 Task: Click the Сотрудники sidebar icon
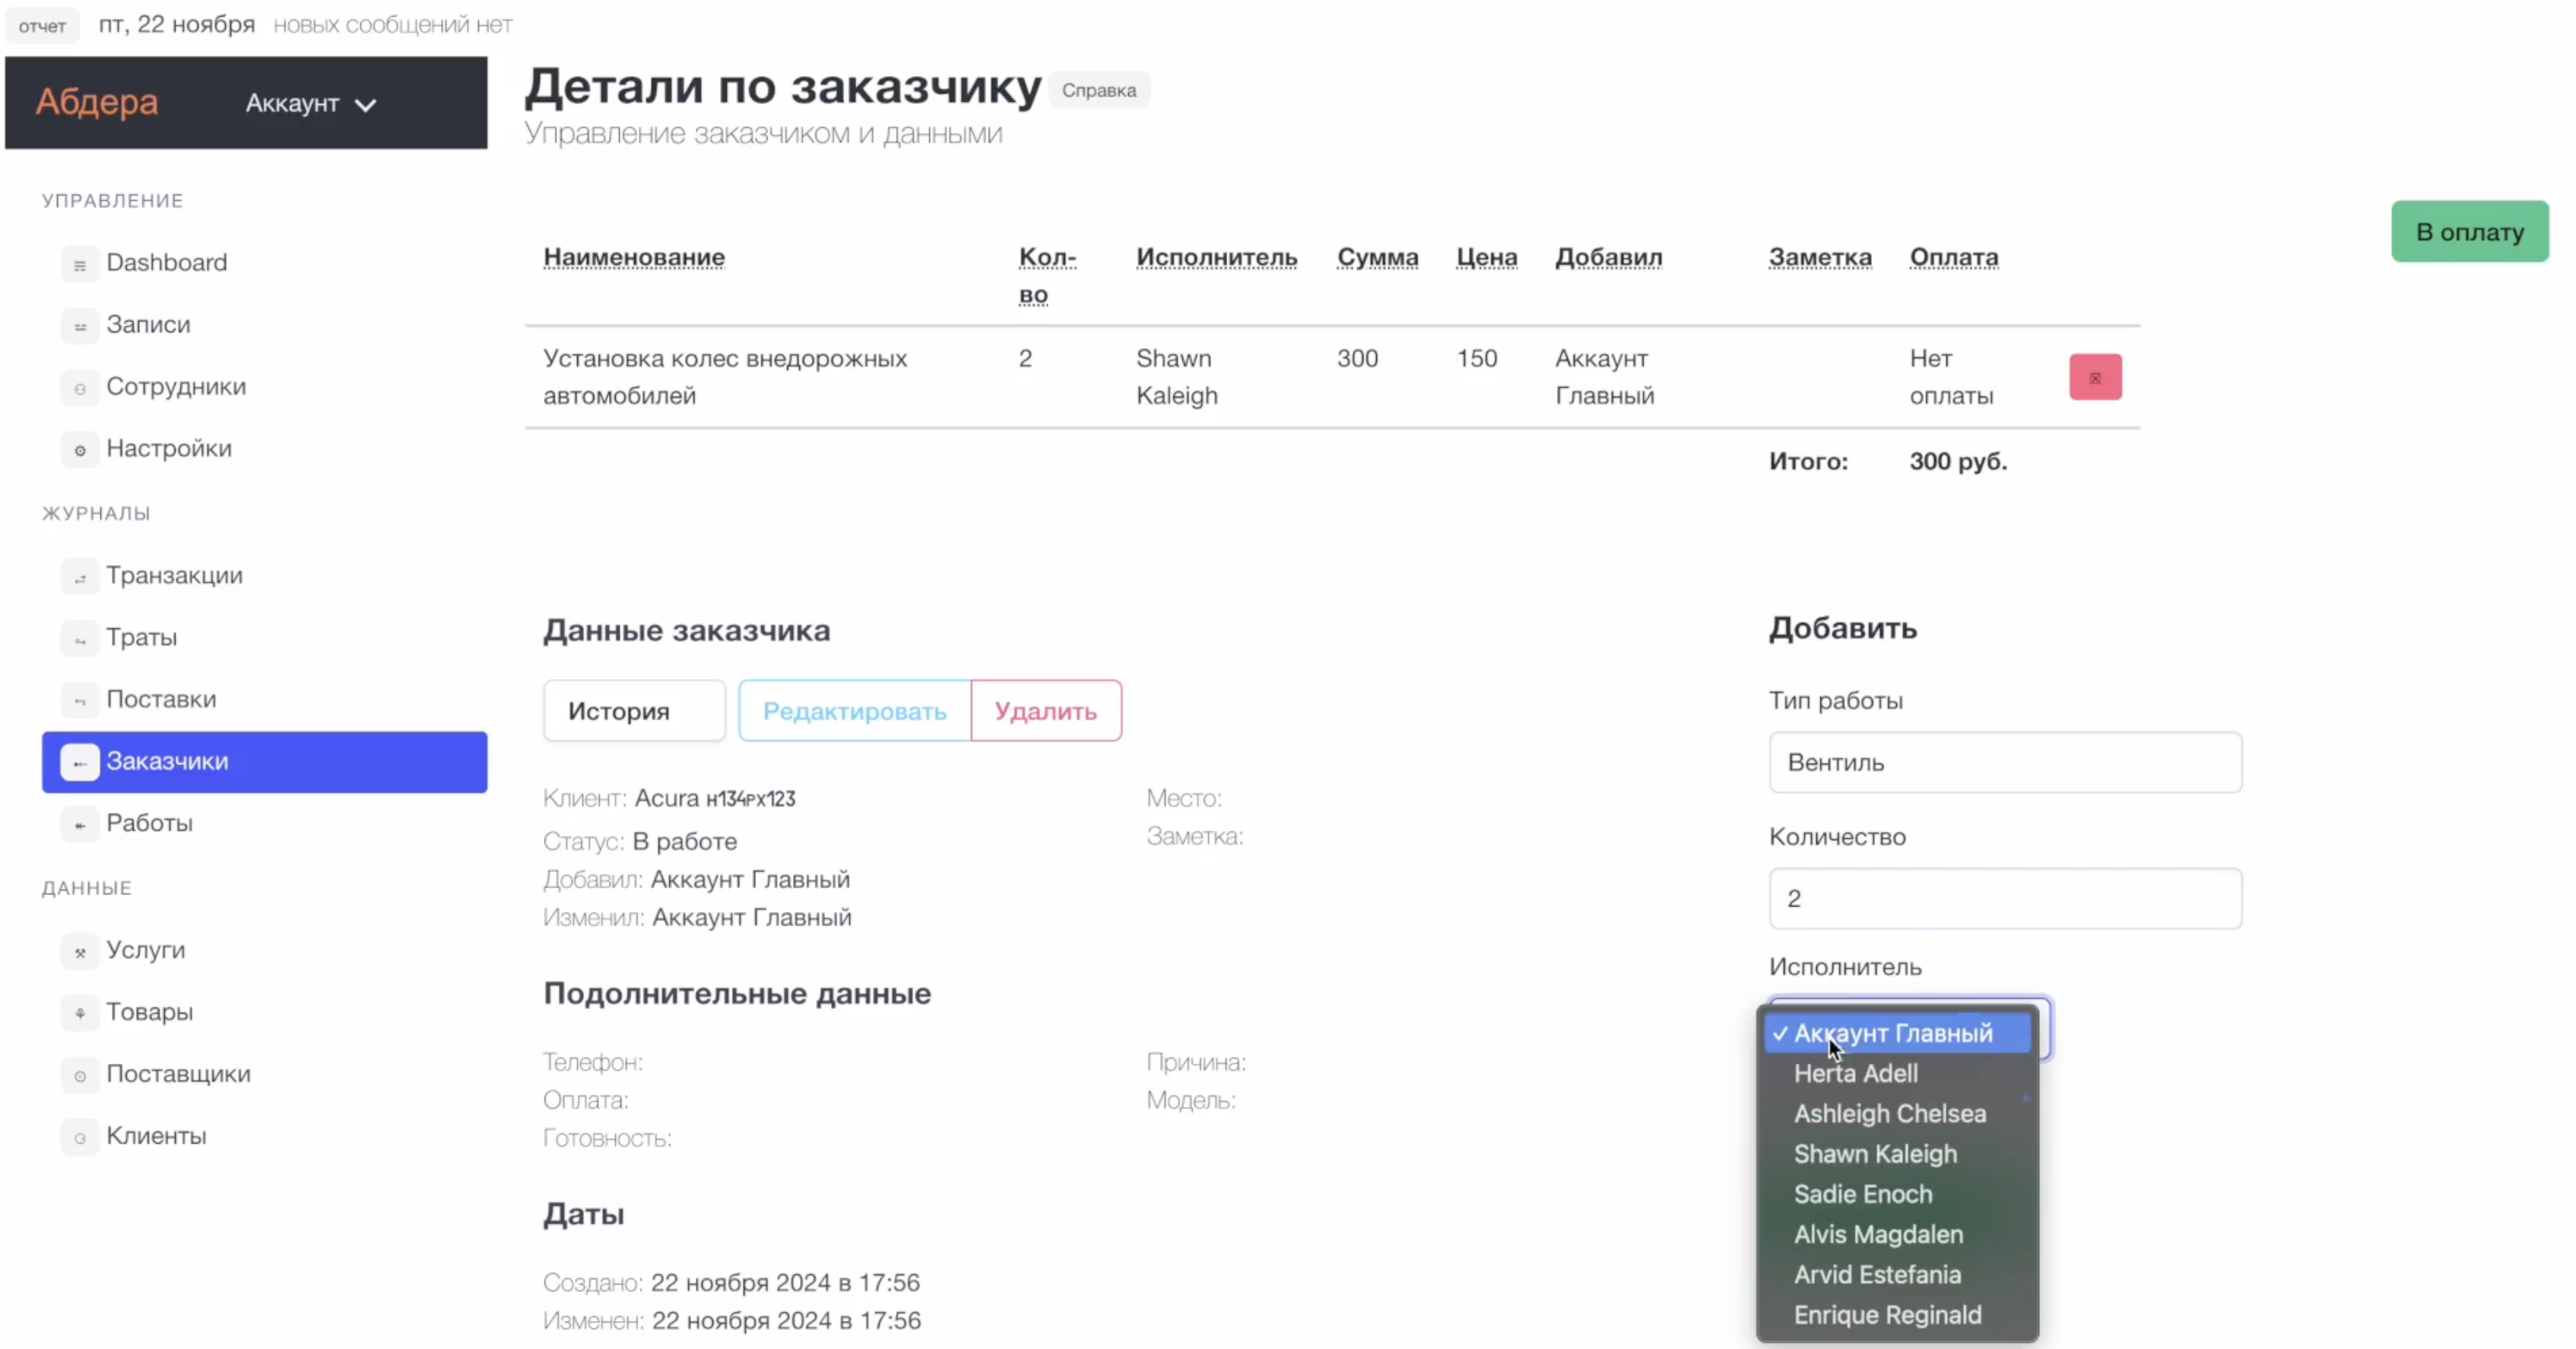(x=80, y=388)
